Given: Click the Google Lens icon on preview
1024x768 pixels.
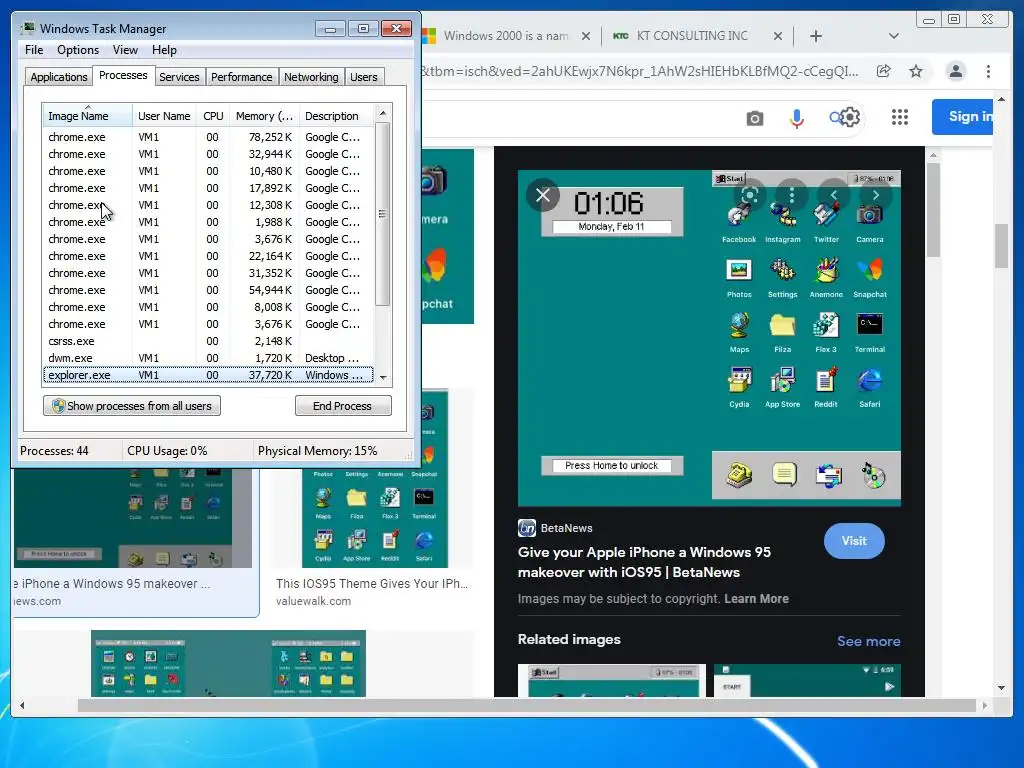Looking at the screenshot, I should 750,195.
